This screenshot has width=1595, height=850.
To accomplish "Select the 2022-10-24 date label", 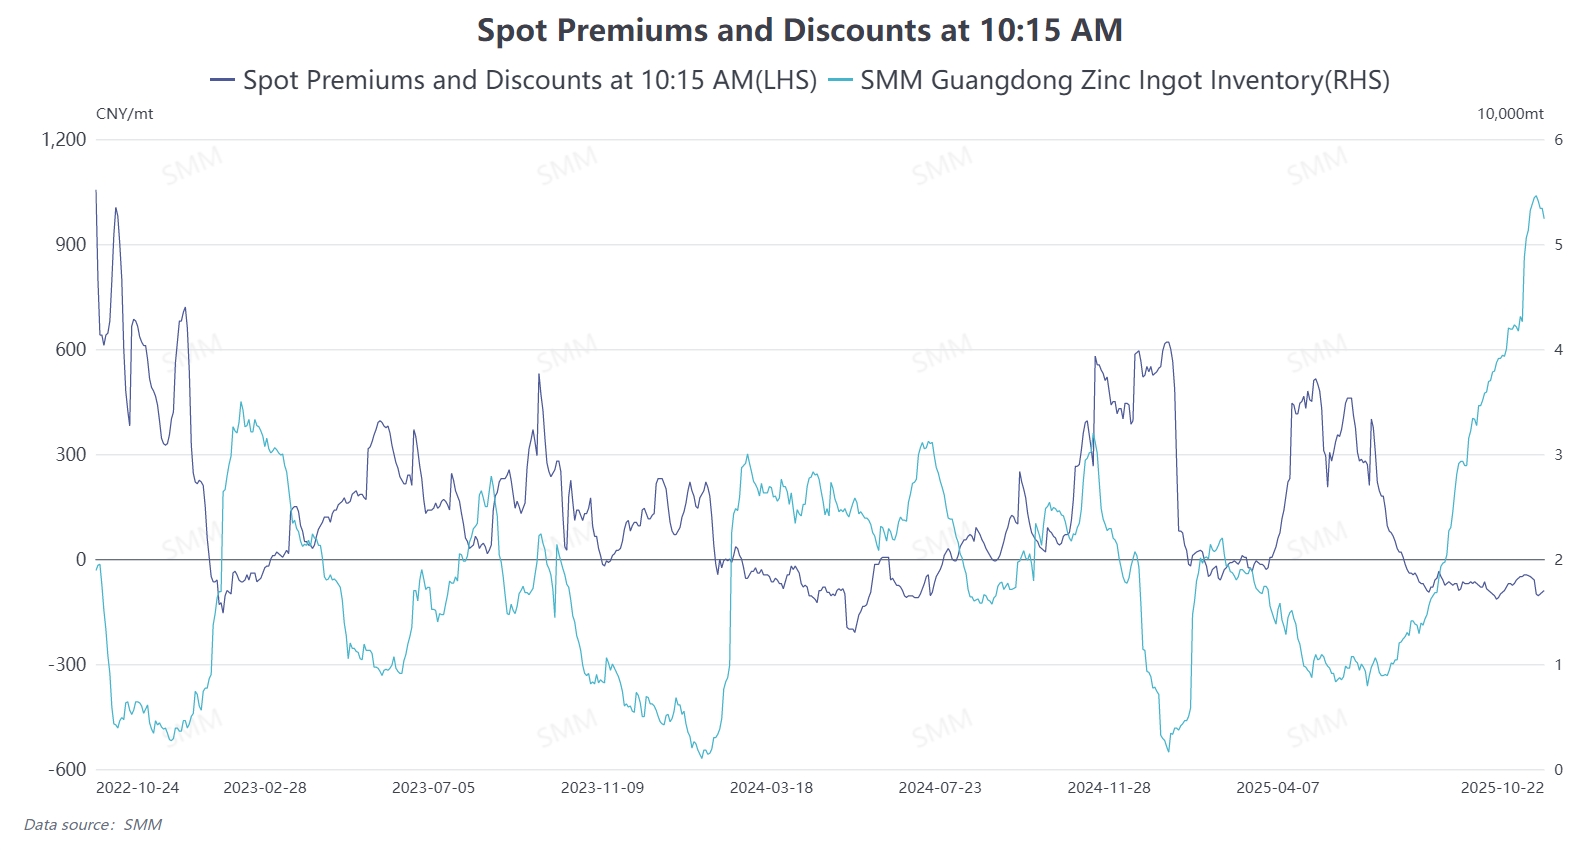I will pos(137,788).
